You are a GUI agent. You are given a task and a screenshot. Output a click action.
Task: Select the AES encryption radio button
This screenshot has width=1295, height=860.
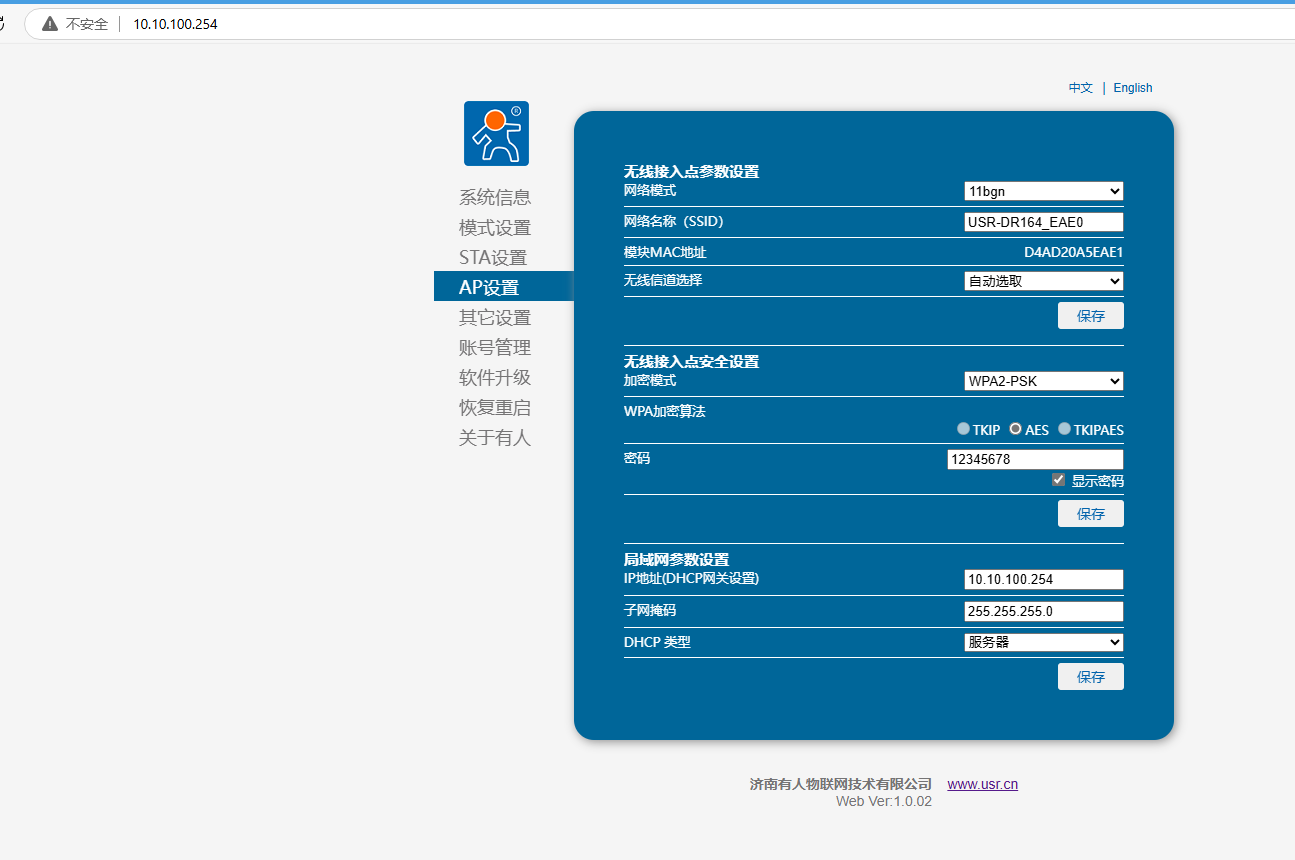point(1015,429)
